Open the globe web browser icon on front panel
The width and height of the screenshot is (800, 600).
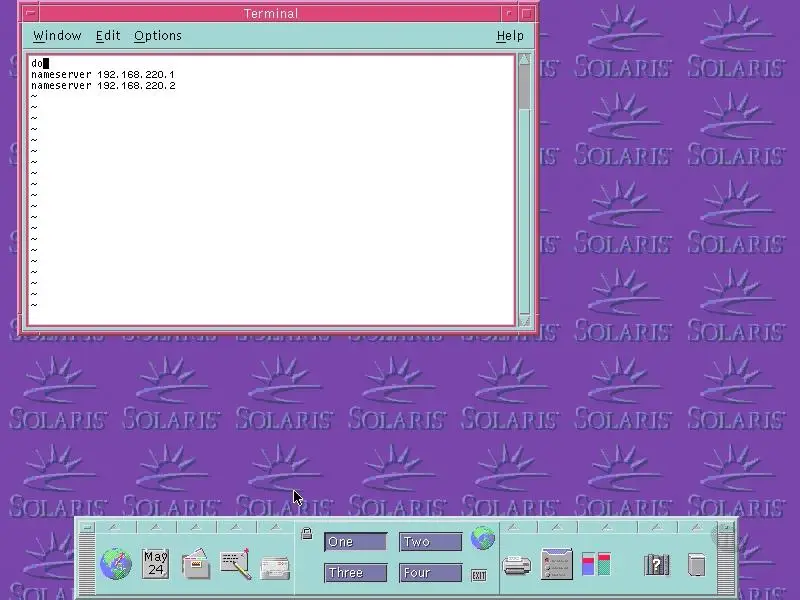point(115,564)
